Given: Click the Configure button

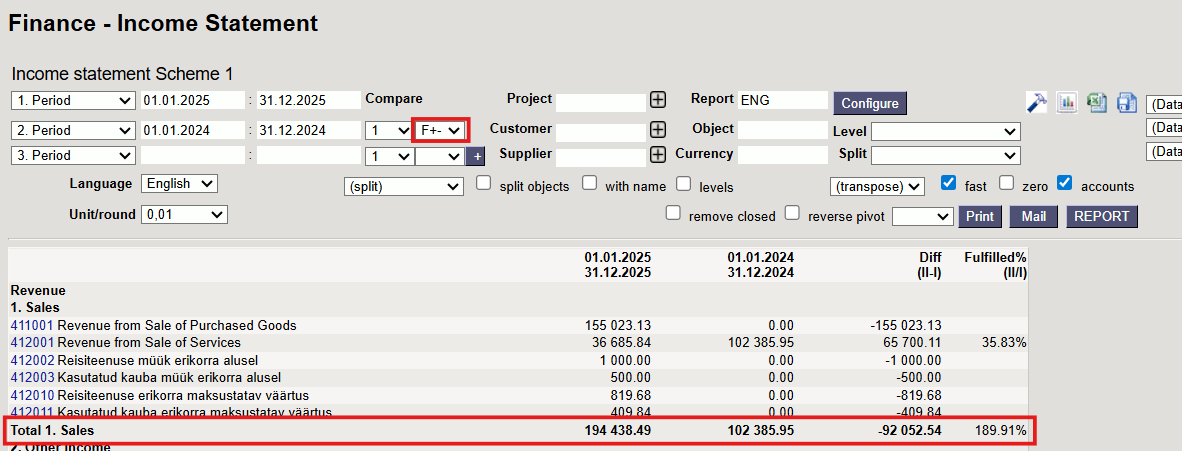Looking at the screenshot, I should tap(870, 103).
